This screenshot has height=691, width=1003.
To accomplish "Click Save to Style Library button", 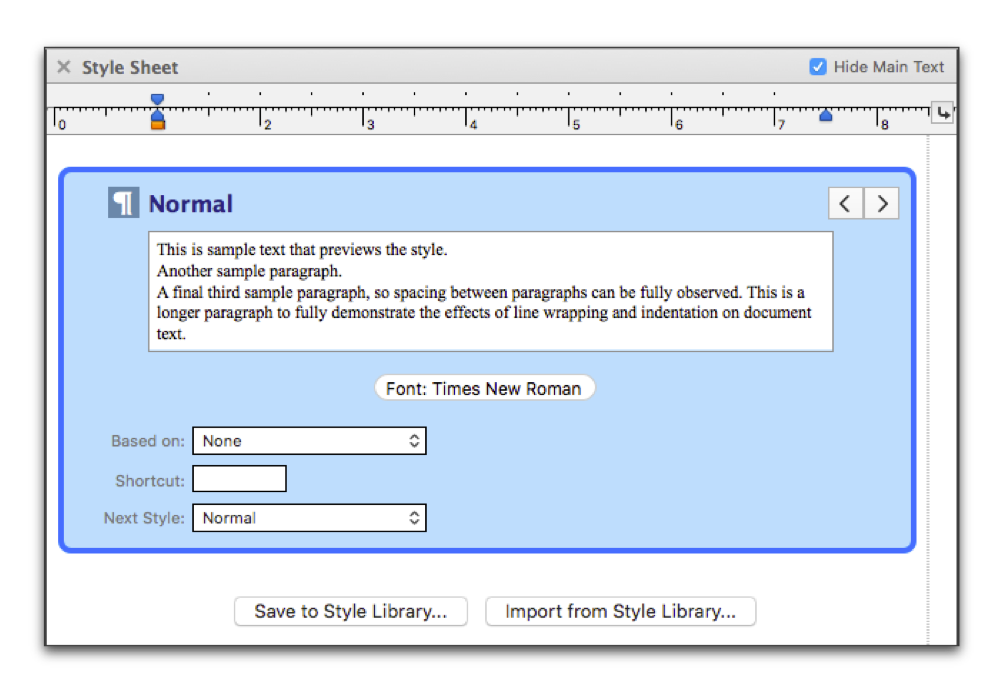I will pyautogui.click(x=351, y=611).
